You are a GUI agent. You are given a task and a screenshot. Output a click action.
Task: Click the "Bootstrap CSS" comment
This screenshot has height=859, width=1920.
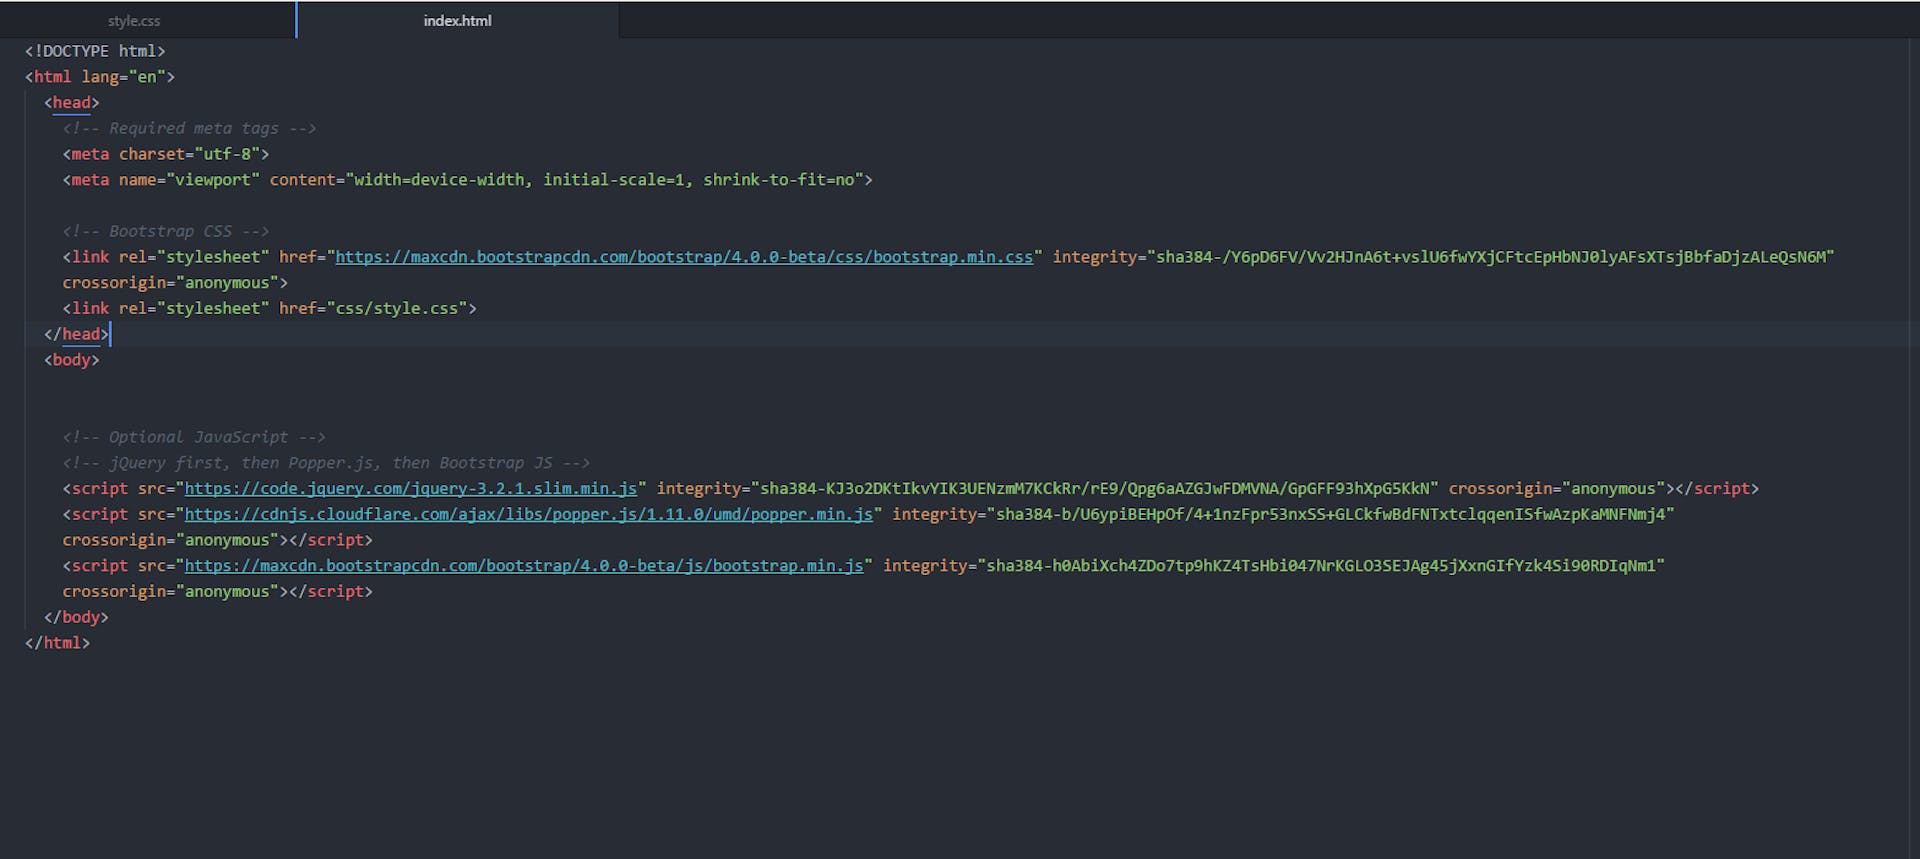166,232
